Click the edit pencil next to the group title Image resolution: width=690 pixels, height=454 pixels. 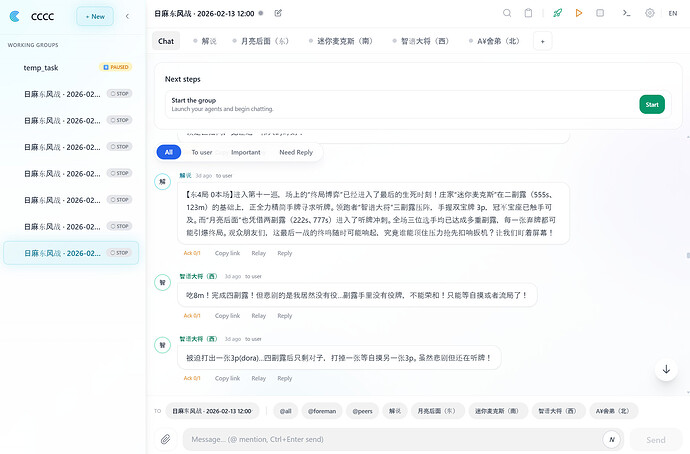278,13
